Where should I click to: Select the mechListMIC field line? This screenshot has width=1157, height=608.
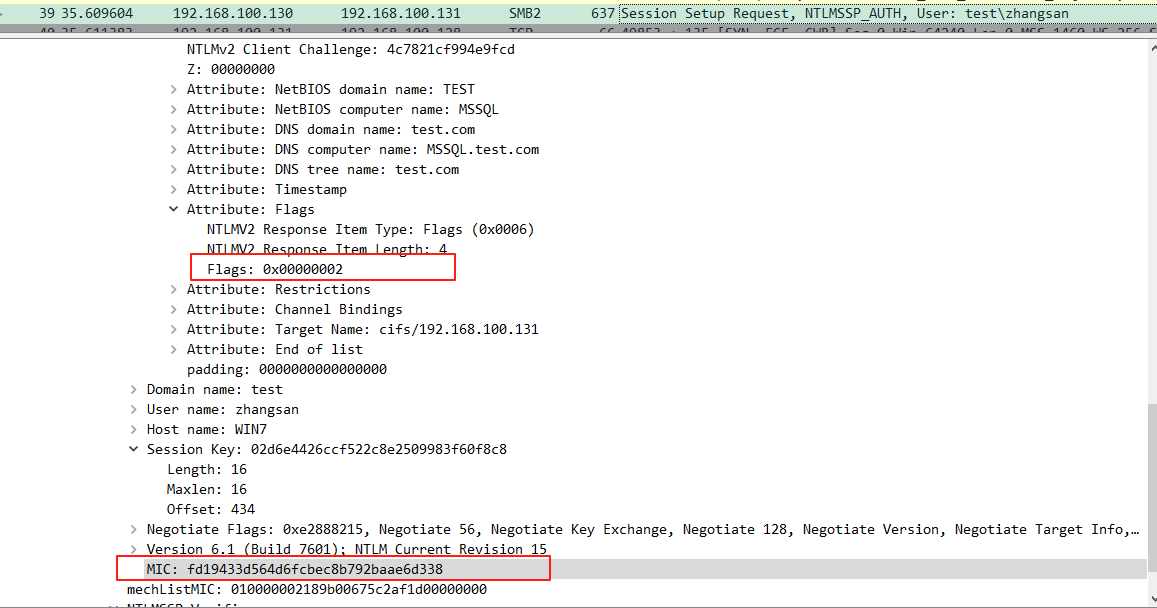pyautogui.click(x=306, y=589)
